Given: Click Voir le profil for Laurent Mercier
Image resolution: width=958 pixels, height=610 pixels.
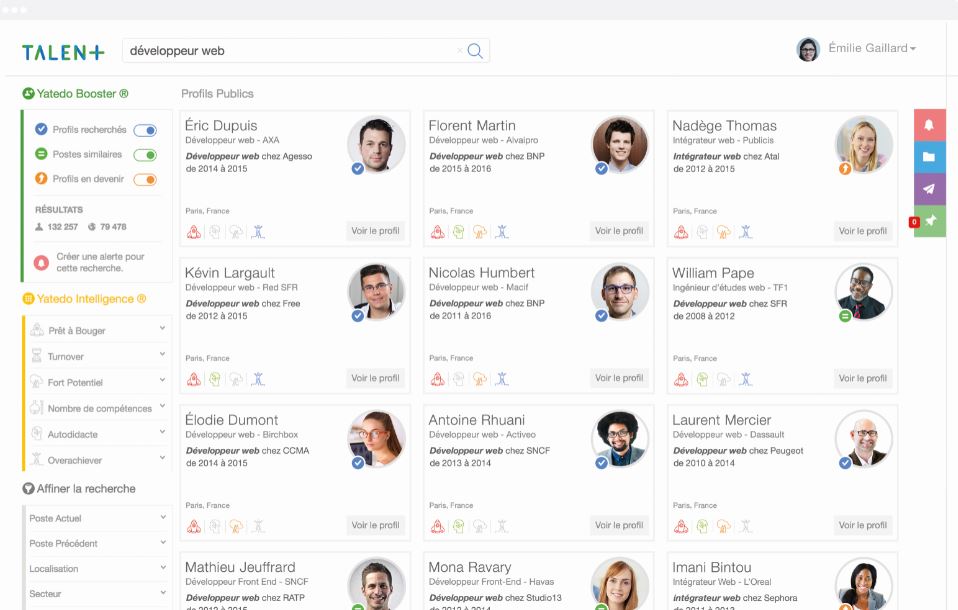Looking at the screenshot, I should coord(862,525).
